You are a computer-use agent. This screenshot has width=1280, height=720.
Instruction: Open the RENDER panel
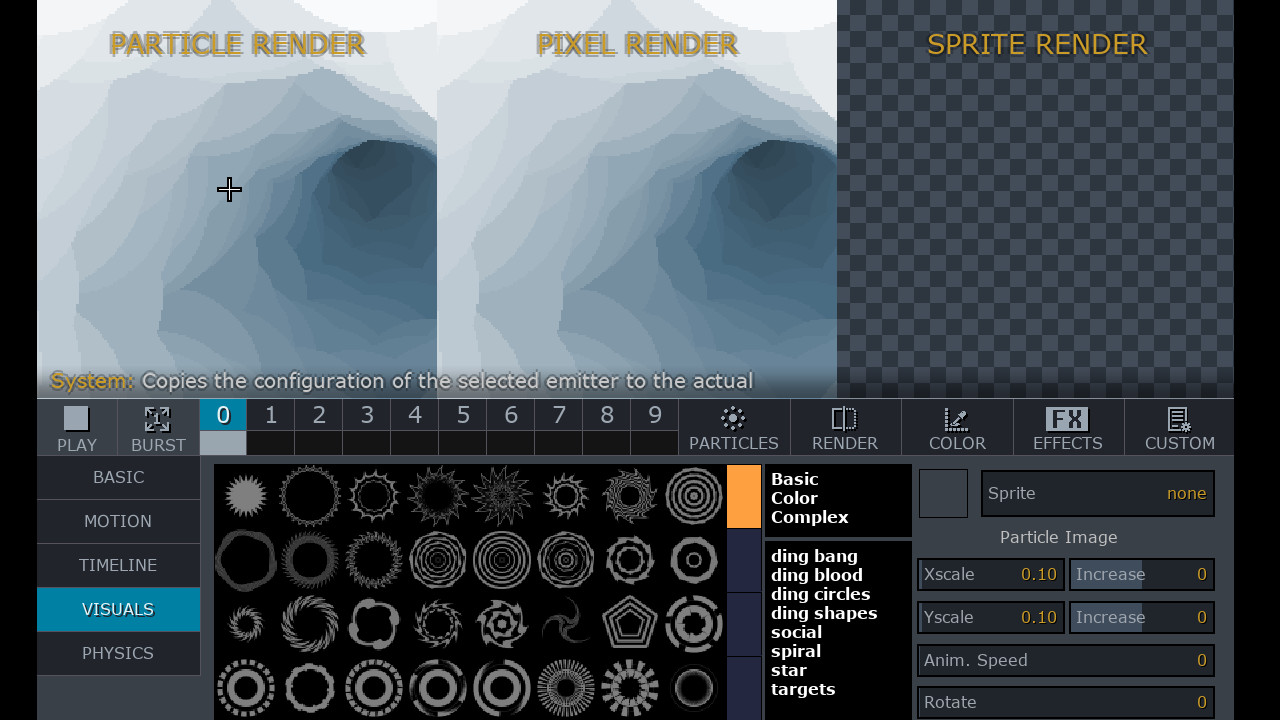[x=845, y=427]
